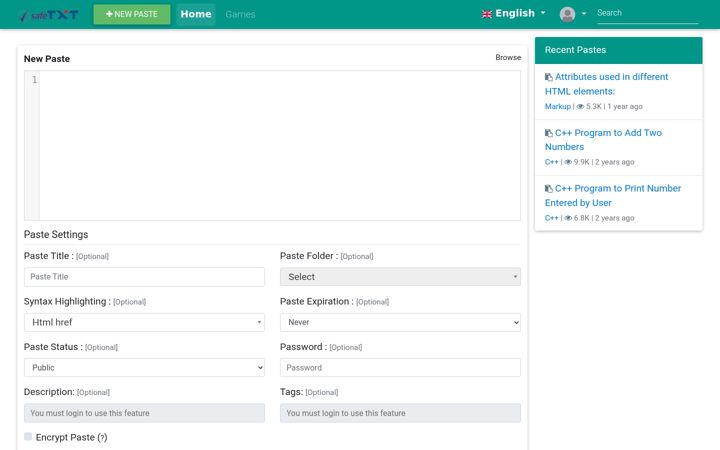
Task: Open the Paste Status Public dropdown
Action: [144, 368]
